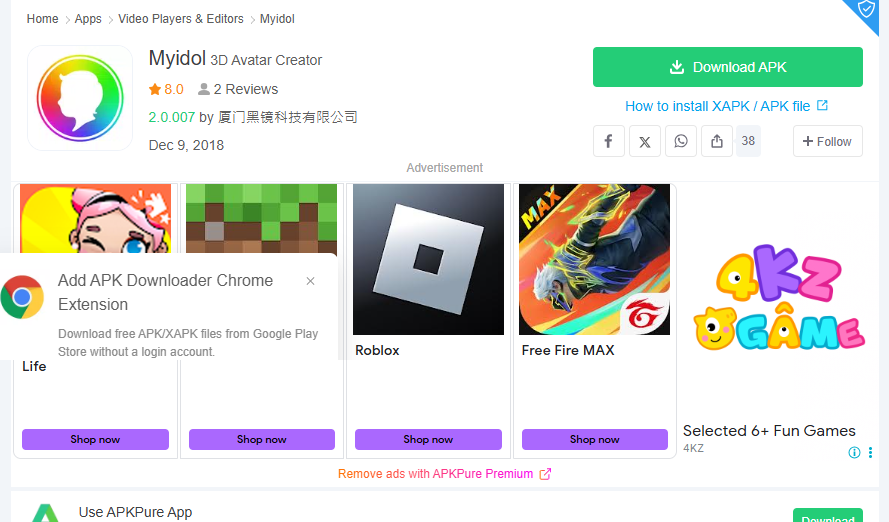Open Video Players & Editors breadcrumb
889x522 pixels.
181,19
